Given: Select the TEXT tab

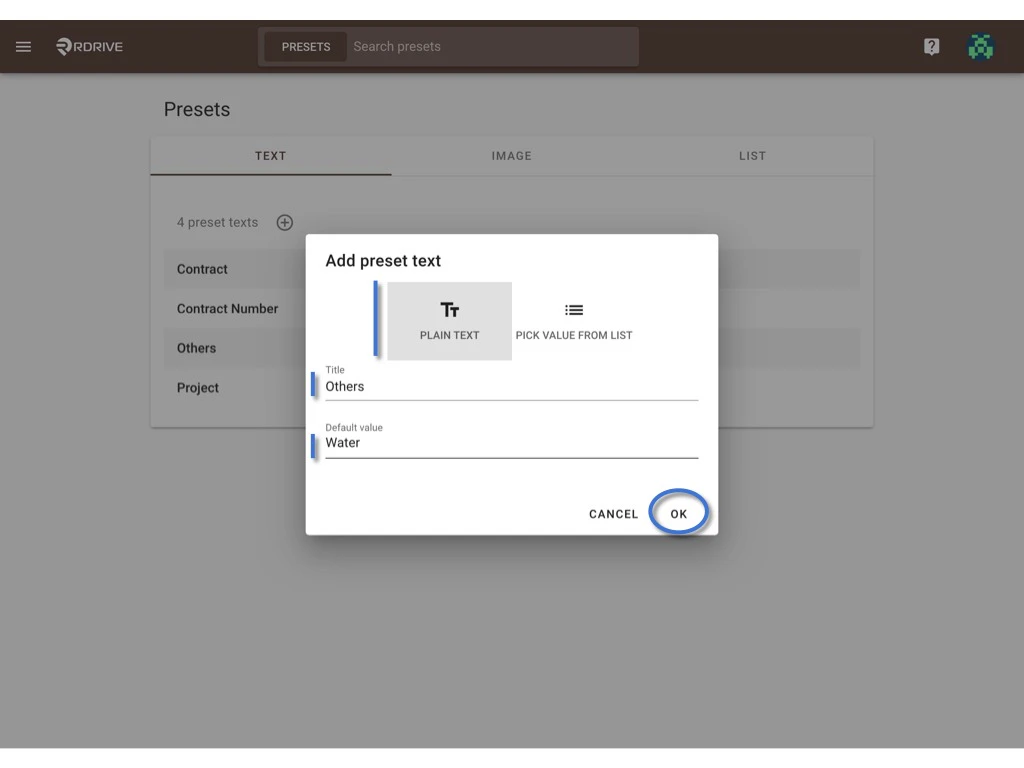Looking at the screenshot, I should 270,156.
